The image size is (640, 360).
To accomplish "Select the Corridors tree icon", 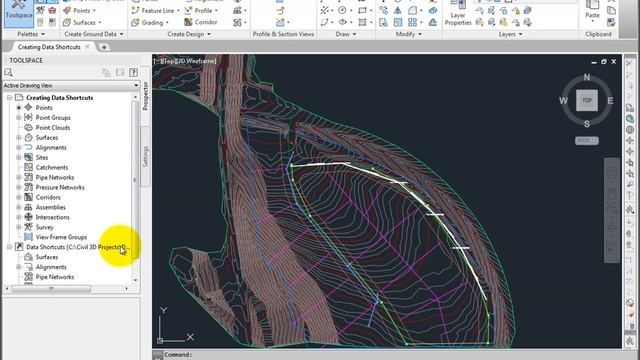I will (28, 197).
